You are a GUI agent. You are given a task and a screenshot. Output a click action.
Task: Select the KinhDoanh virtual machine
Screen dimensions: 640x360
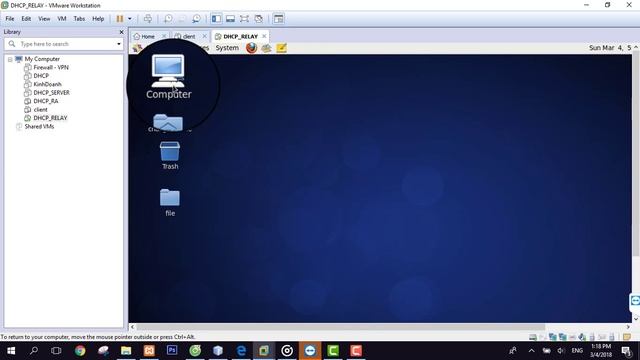point(47,84)
